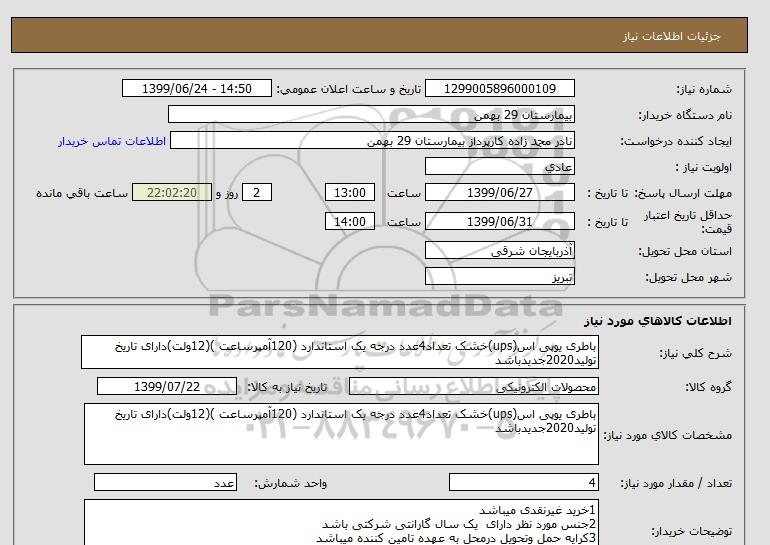
Task: Click the note line 1خرید غیرنقدی میباشد
Action: pyautogui.click(x=537, y=510)
